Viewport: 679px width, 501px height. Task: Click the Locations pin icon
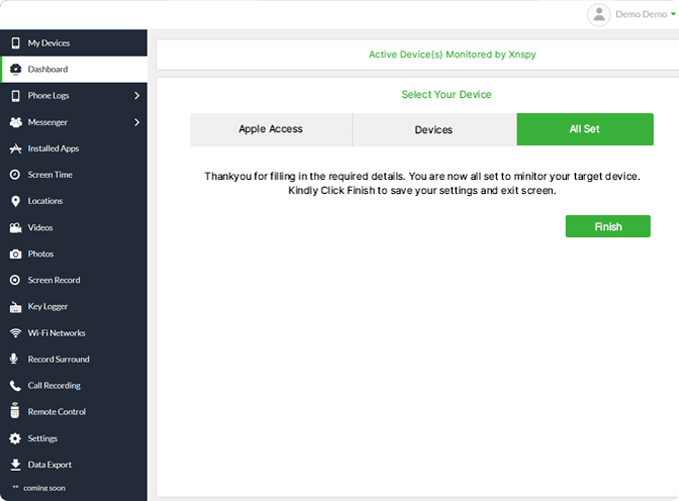(15, 201)
